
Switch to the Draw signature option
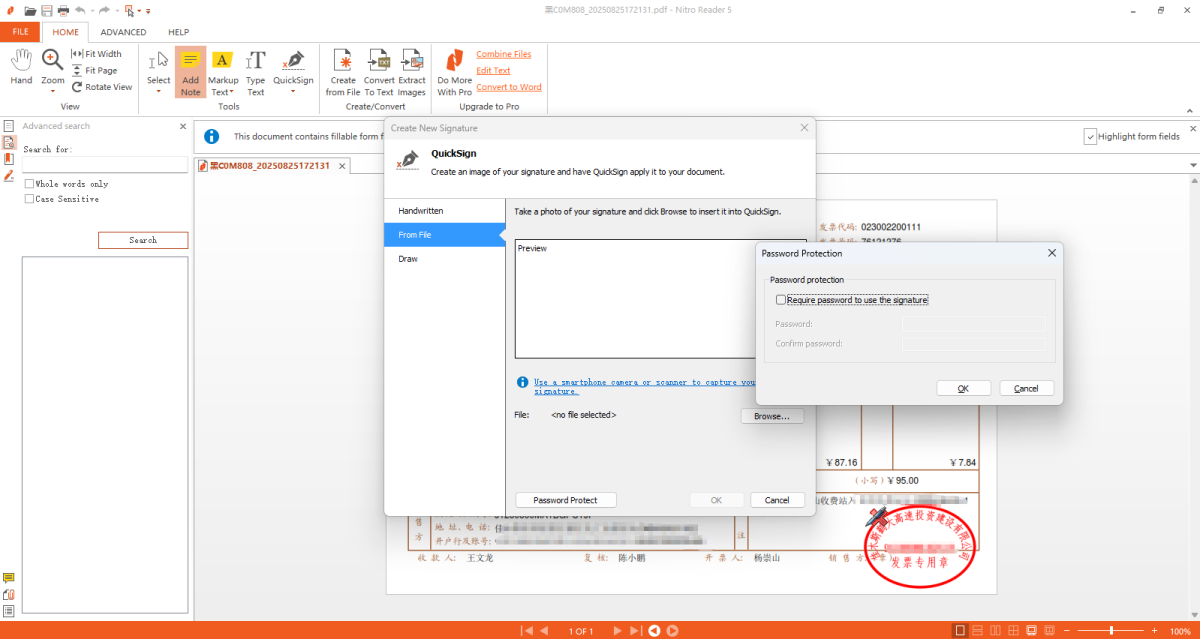(408, 259)
